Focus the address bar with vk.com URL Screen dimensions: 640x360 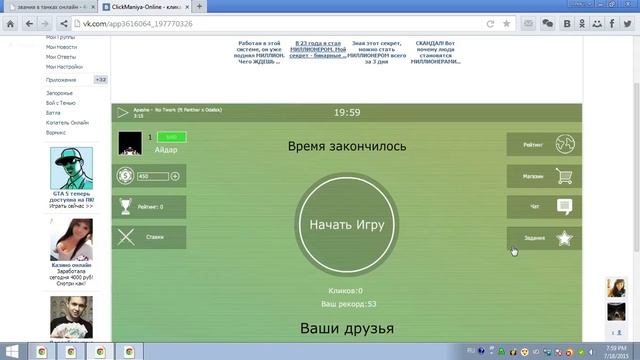point(282,24)
